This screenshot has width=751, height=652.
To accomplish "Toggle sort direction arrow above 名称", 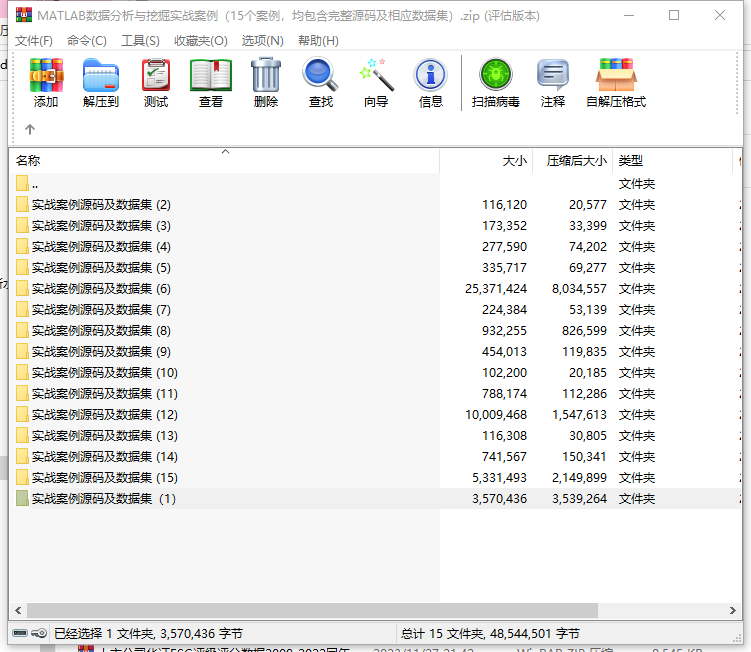I will (225, 152).
